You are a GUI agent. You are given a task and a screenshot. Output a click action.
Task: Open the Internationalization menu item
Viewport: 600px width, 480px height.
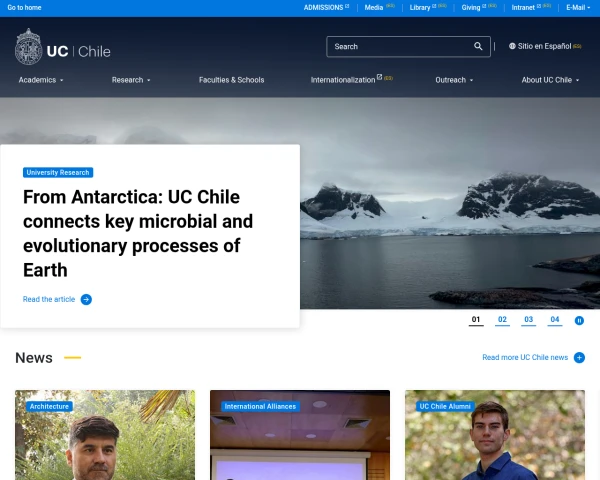343,80
